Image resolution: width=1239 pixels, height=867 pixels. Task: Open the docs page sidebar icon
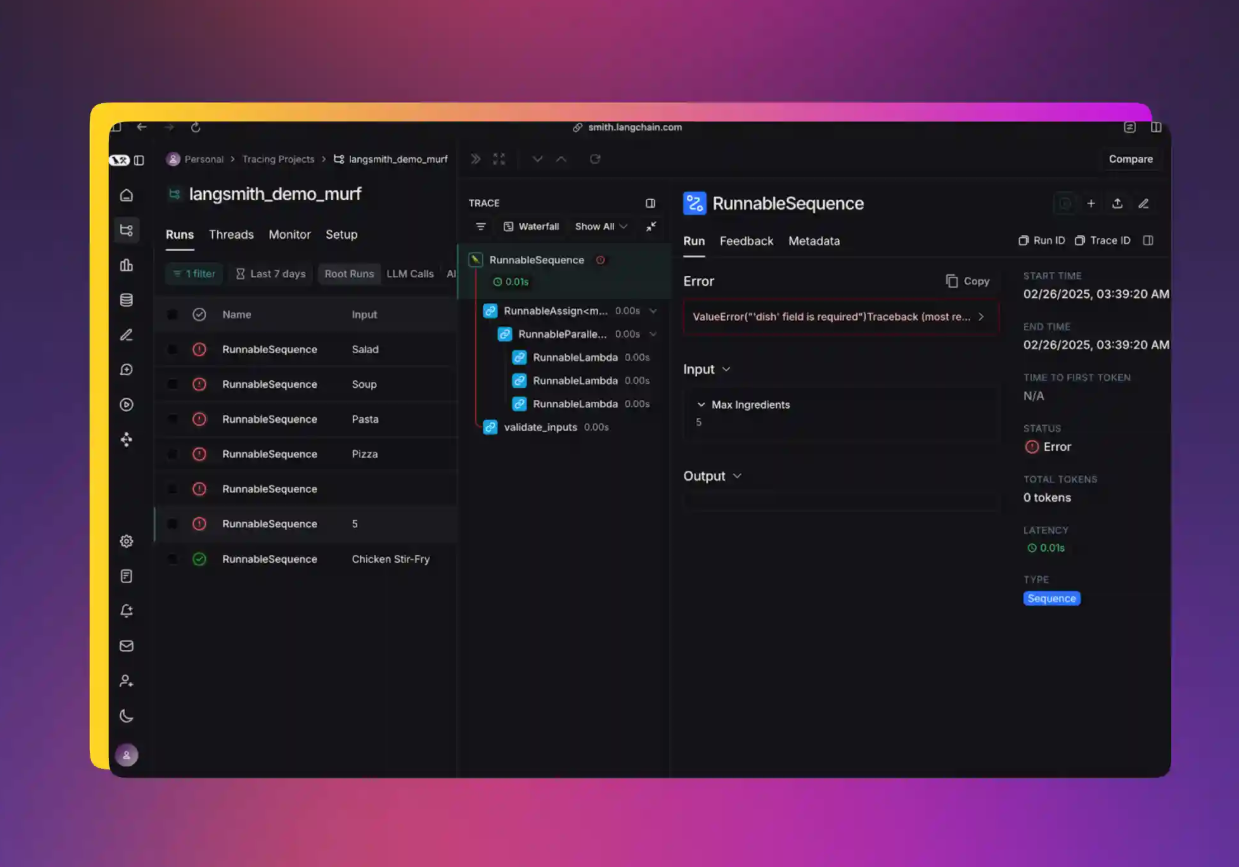(126, 576)
